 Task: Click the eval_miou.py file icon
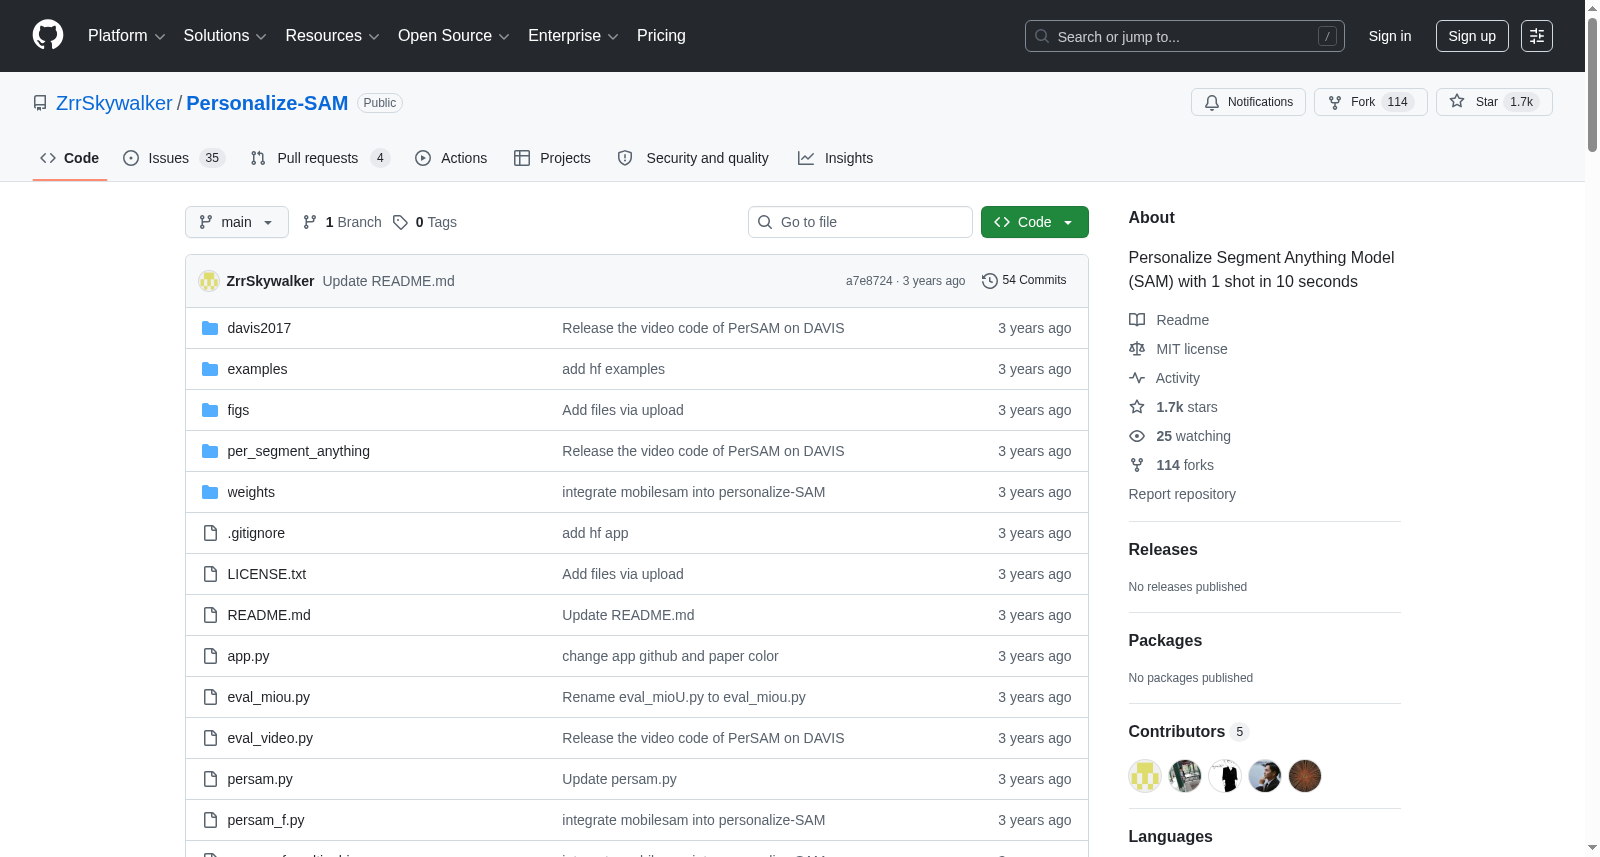point(210,697)
